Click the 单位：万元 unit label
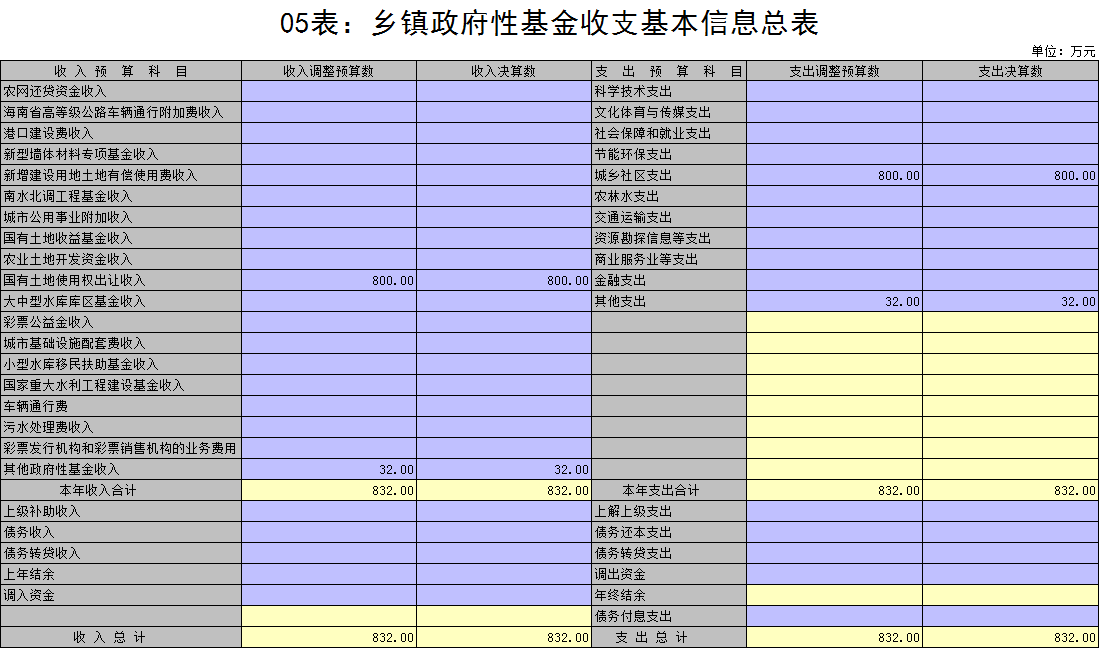 pyautogui.click(x=1063, y=51)
